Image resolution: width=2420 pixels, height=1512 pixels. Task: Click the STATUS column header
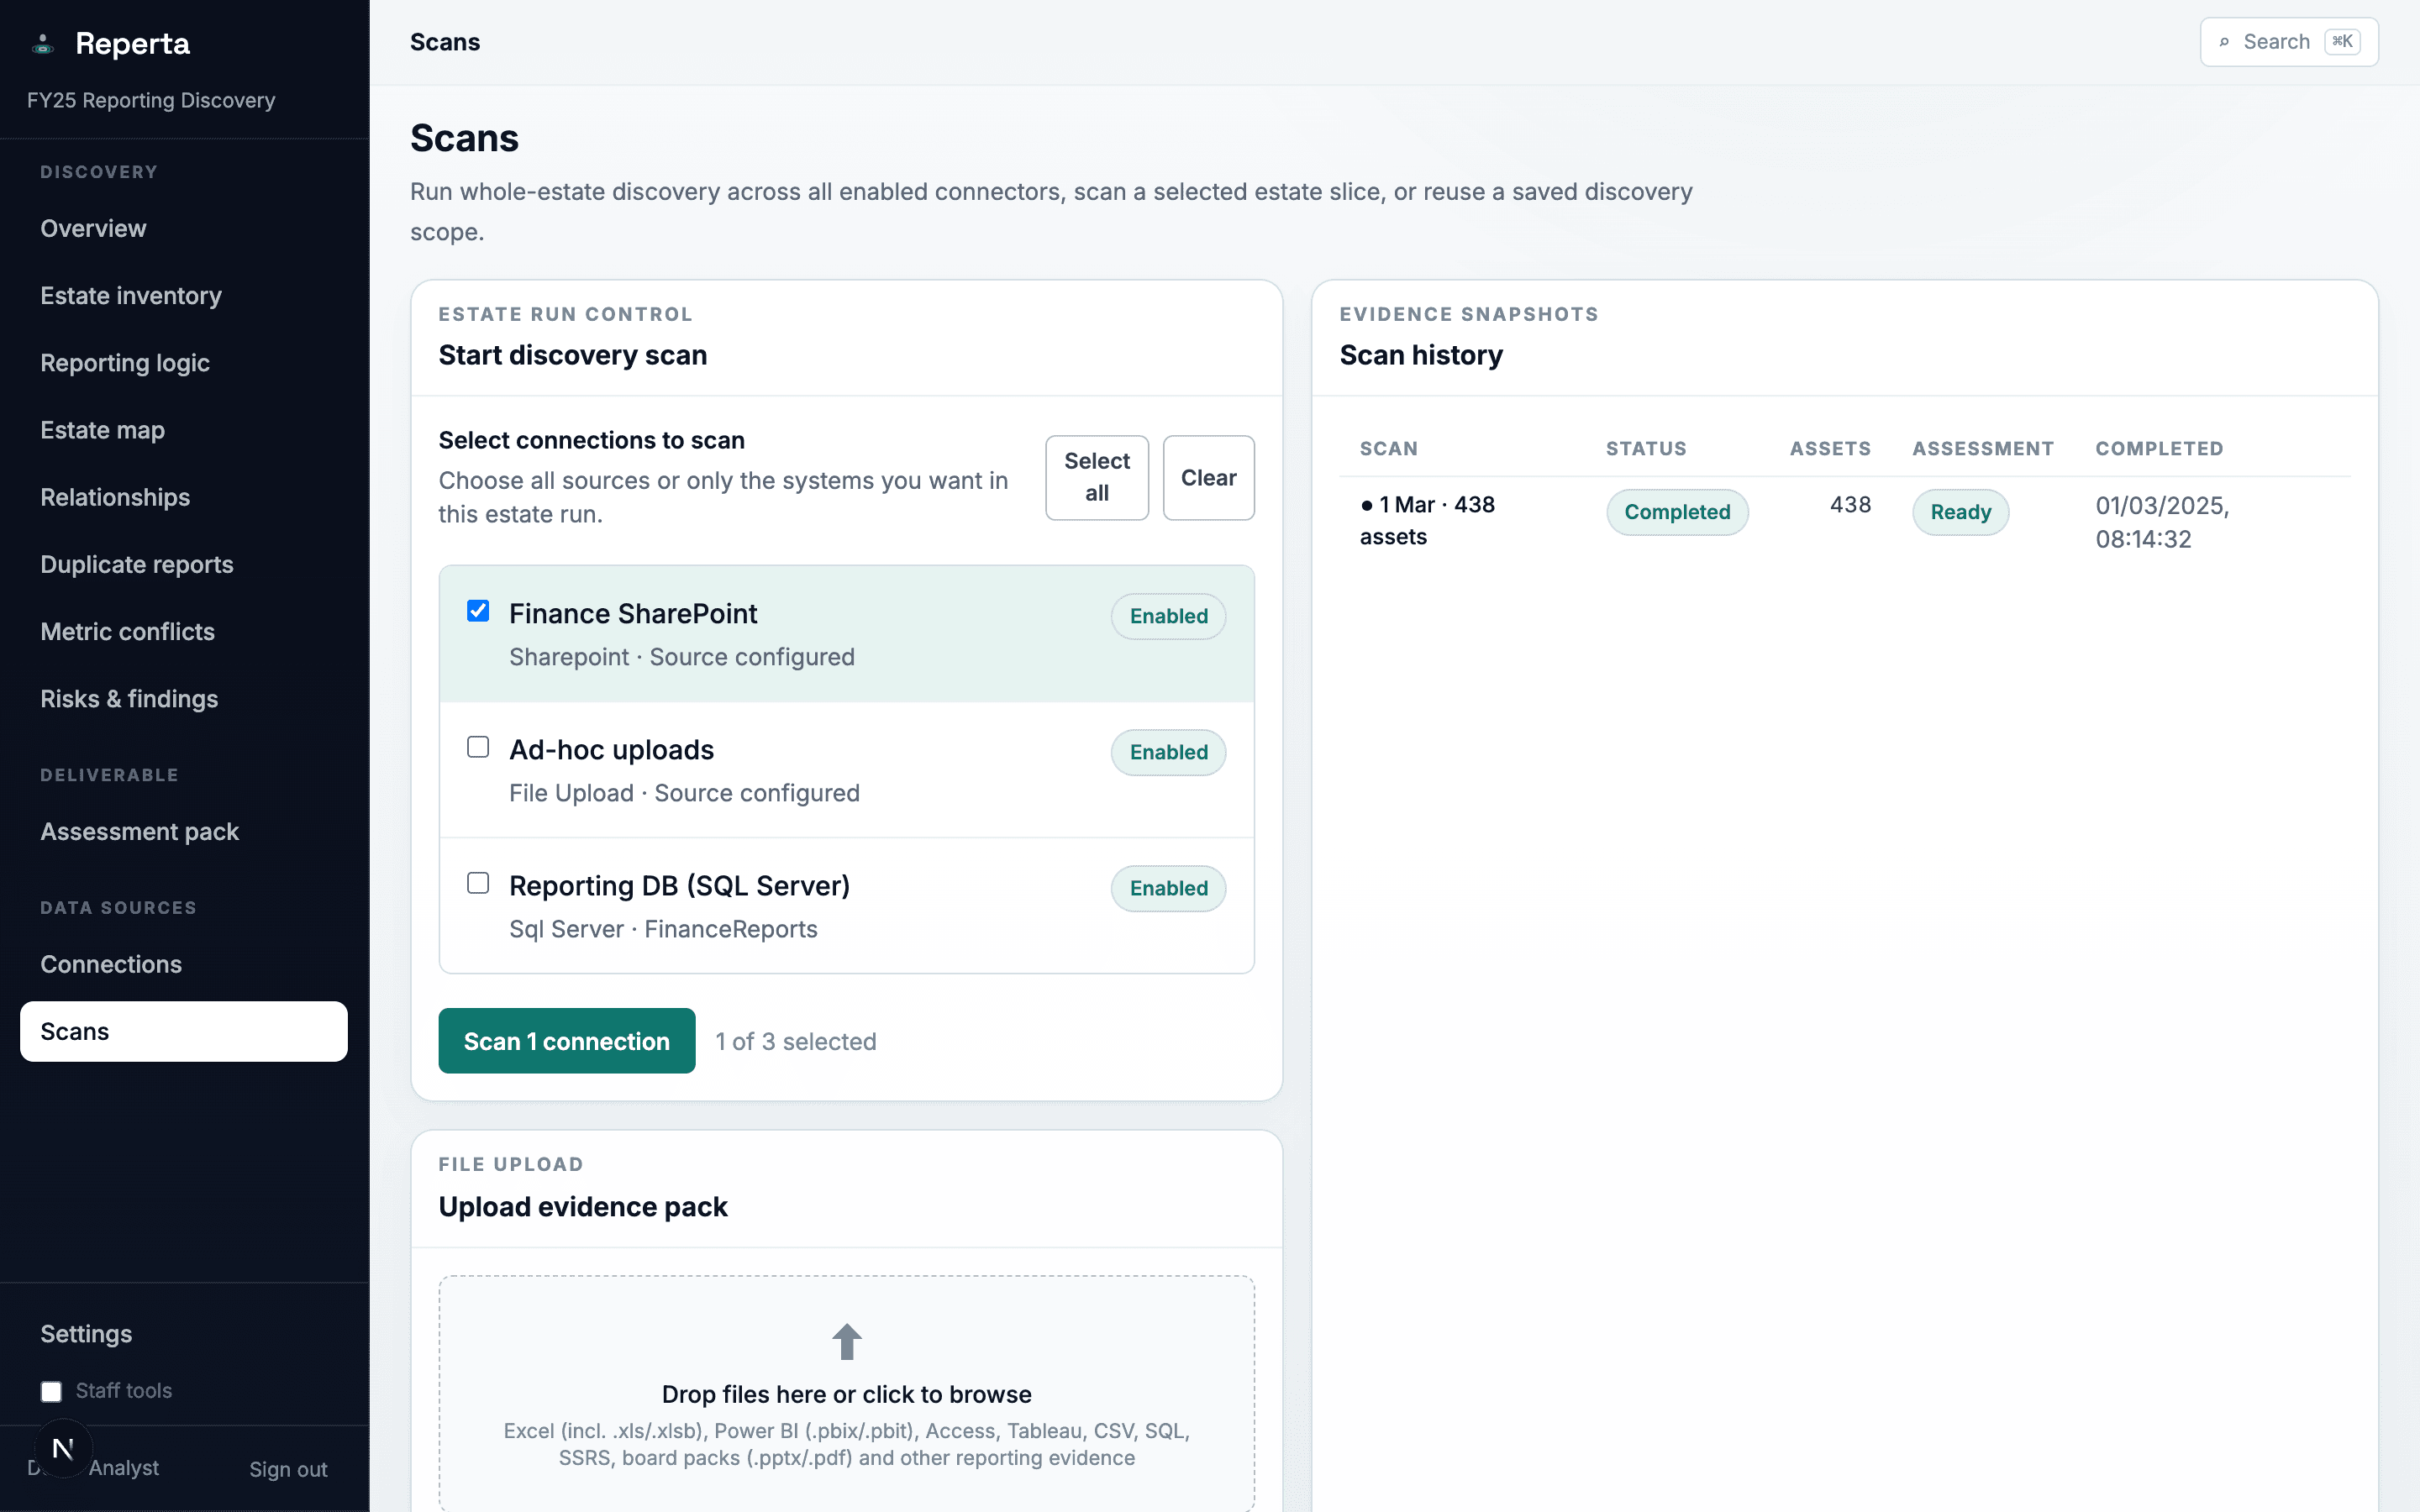pyautogui.click(x=1646, y=449)
